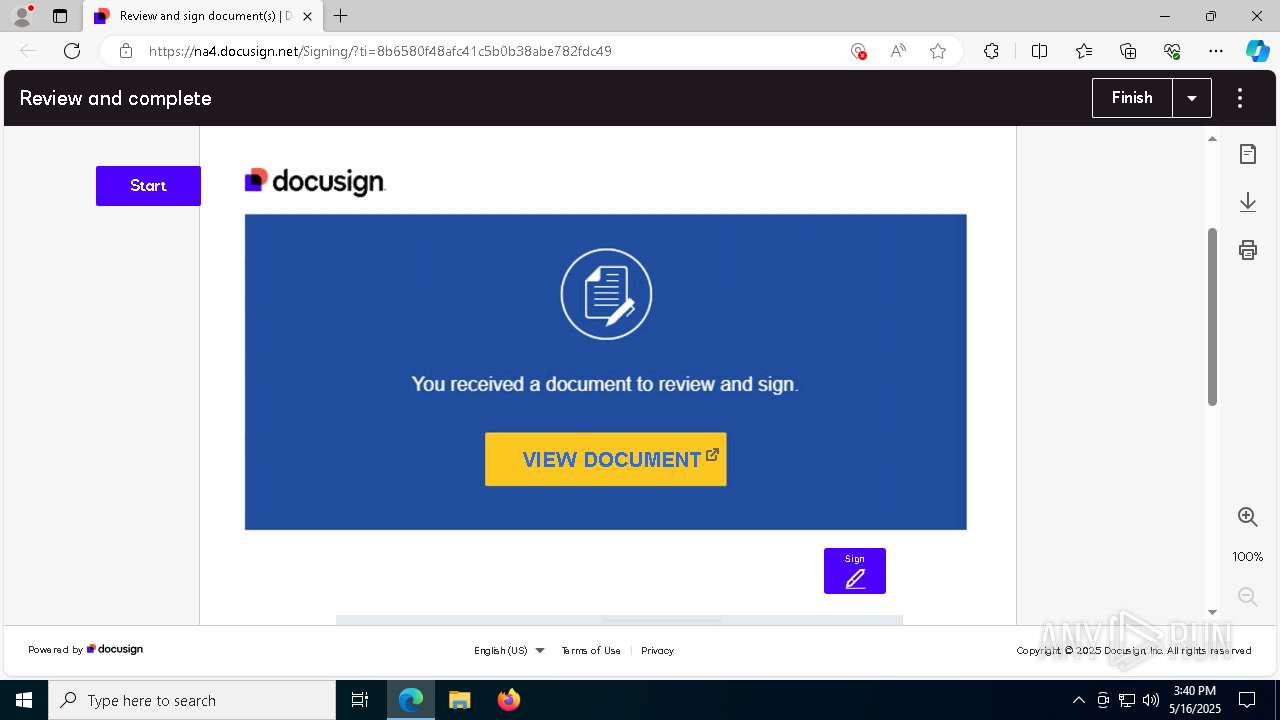1280x720 pixels.
Task: Click the Finish button
Action: (1132, 98)
